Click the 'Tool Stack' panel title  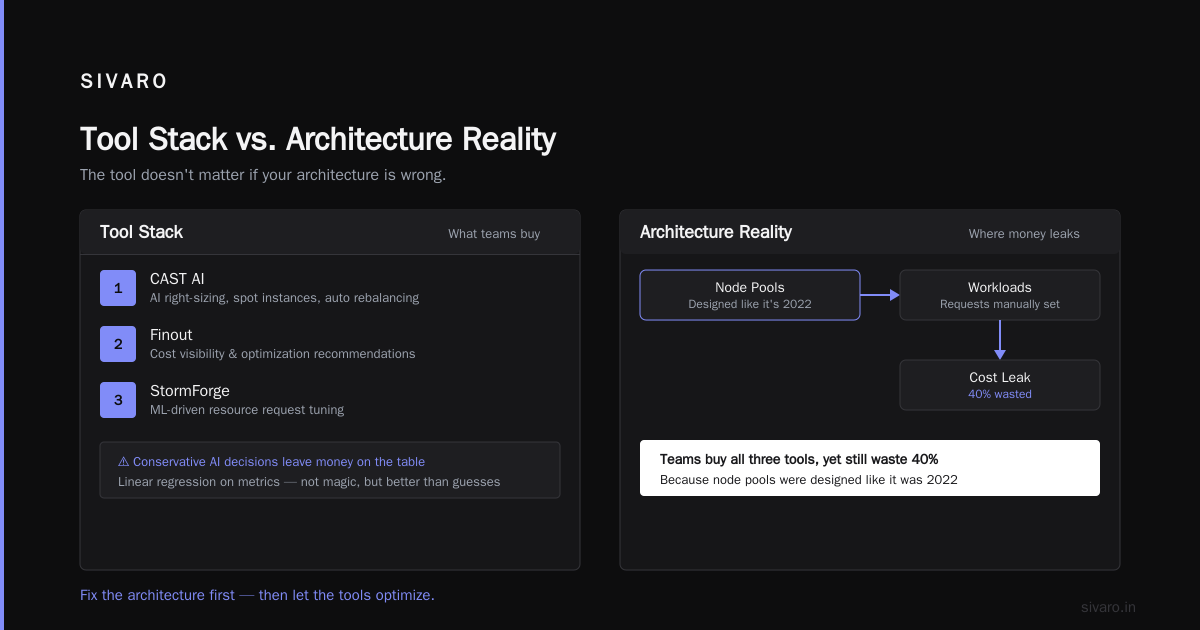141,232
